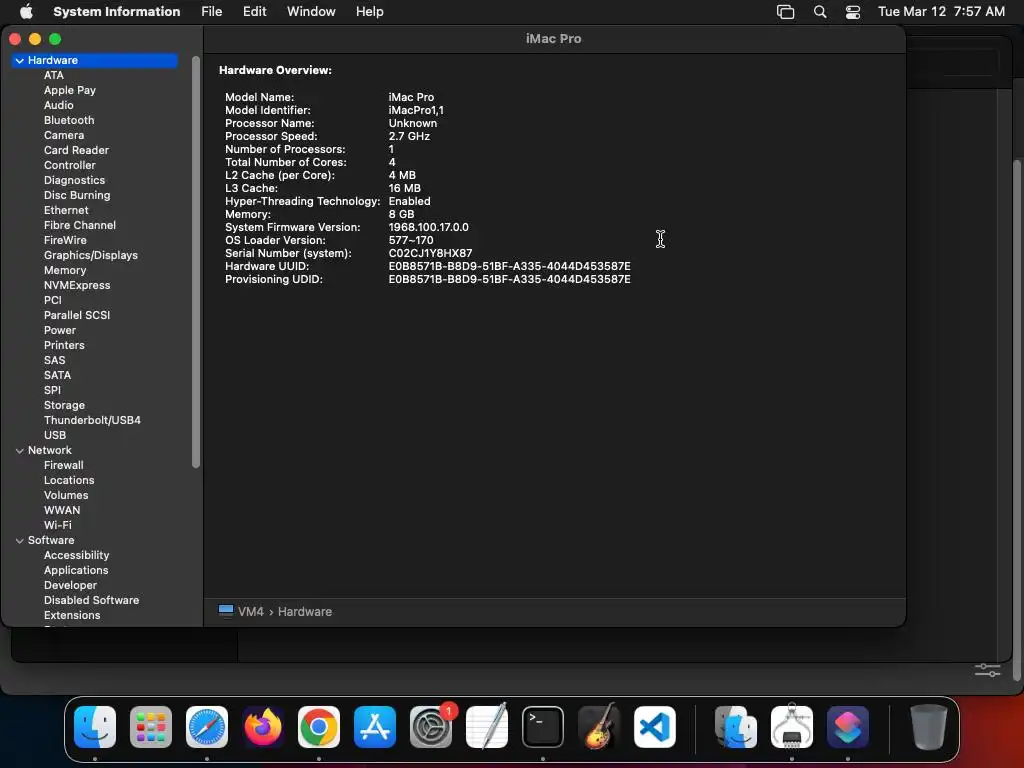Click the iMacPro1,1 model identifier value
This screenshot has height=768, width=1024.
[x=416, y=110]
